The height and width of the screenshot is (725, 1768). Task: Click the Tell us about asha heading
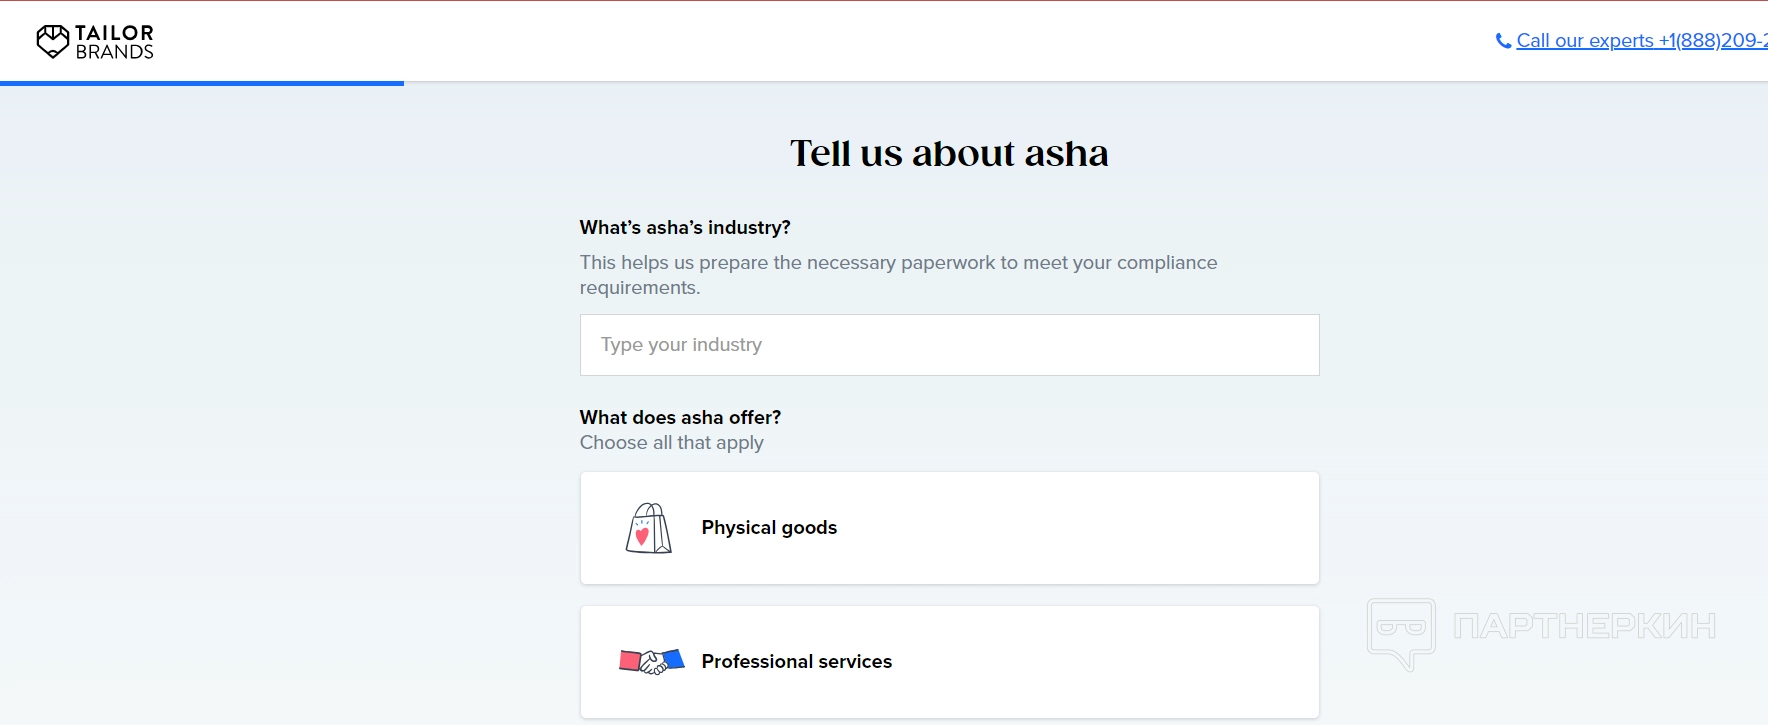[949, 153]
